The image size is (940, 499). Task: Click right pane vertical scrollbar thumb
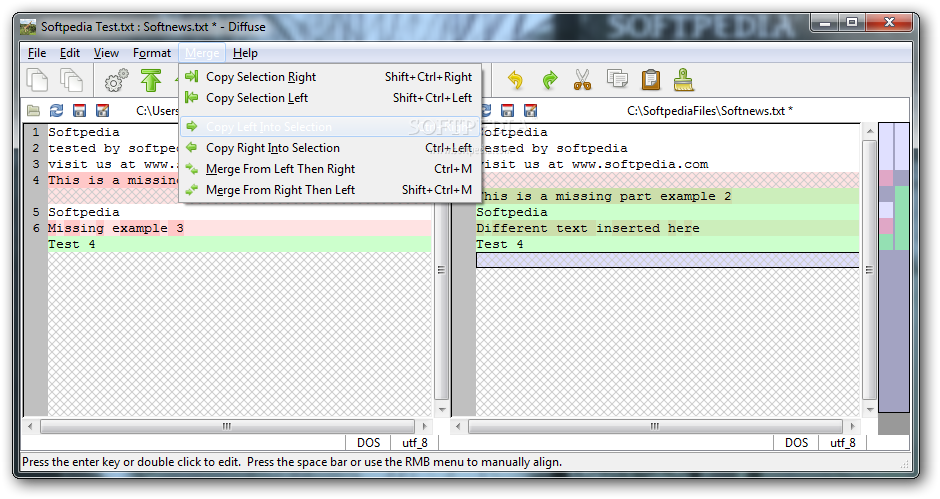869,270
